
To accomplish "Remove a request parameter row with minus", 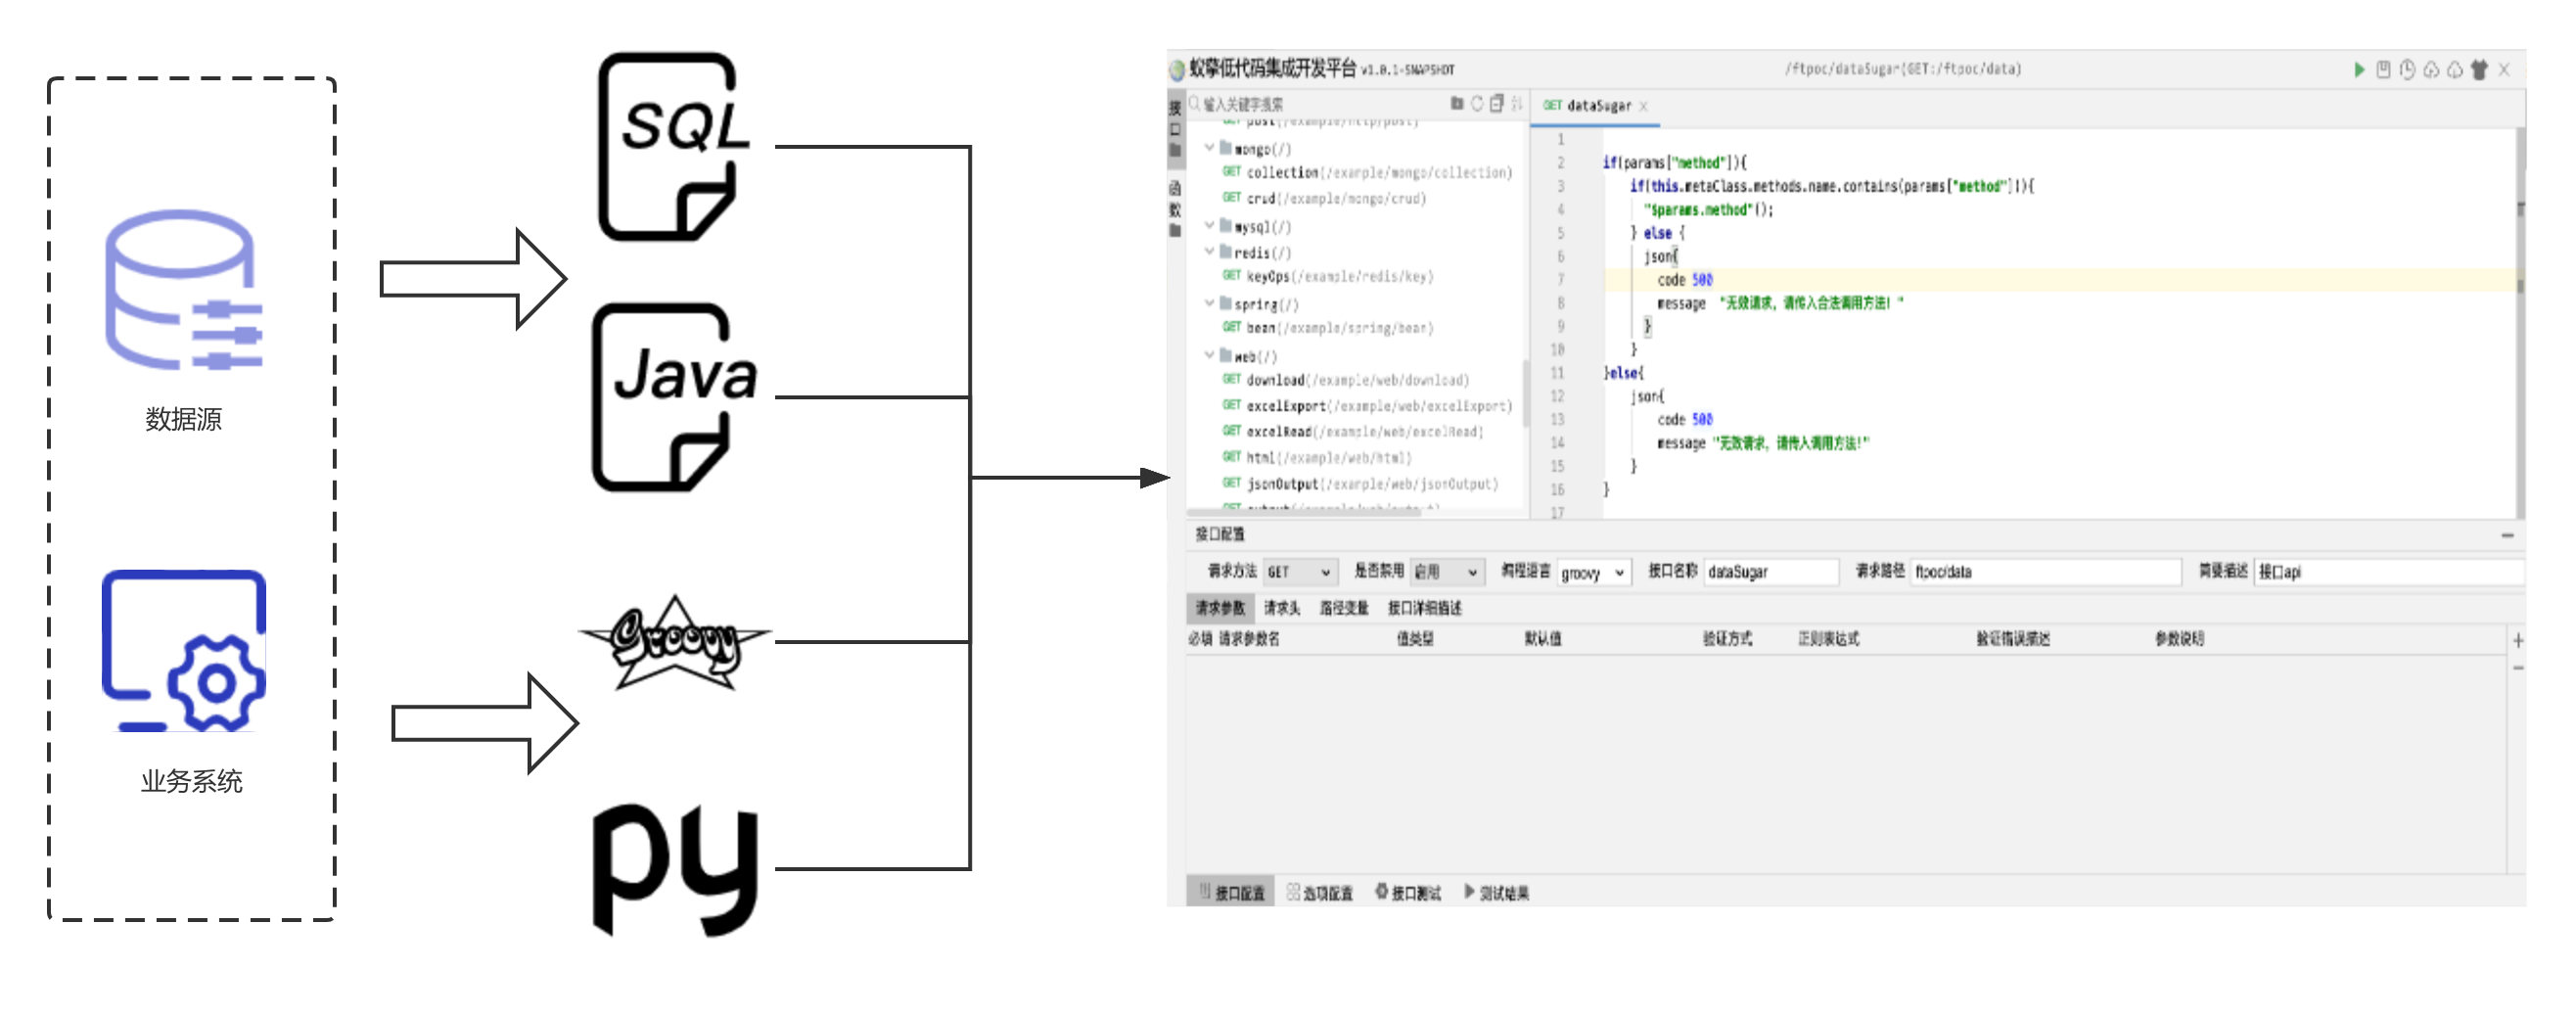I will [x=2518, y=667].
